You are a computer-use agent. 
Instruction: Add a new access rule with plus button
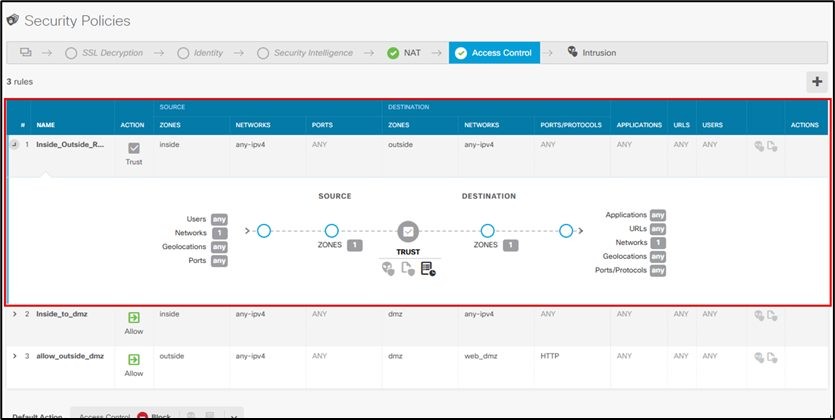(818, 82)
